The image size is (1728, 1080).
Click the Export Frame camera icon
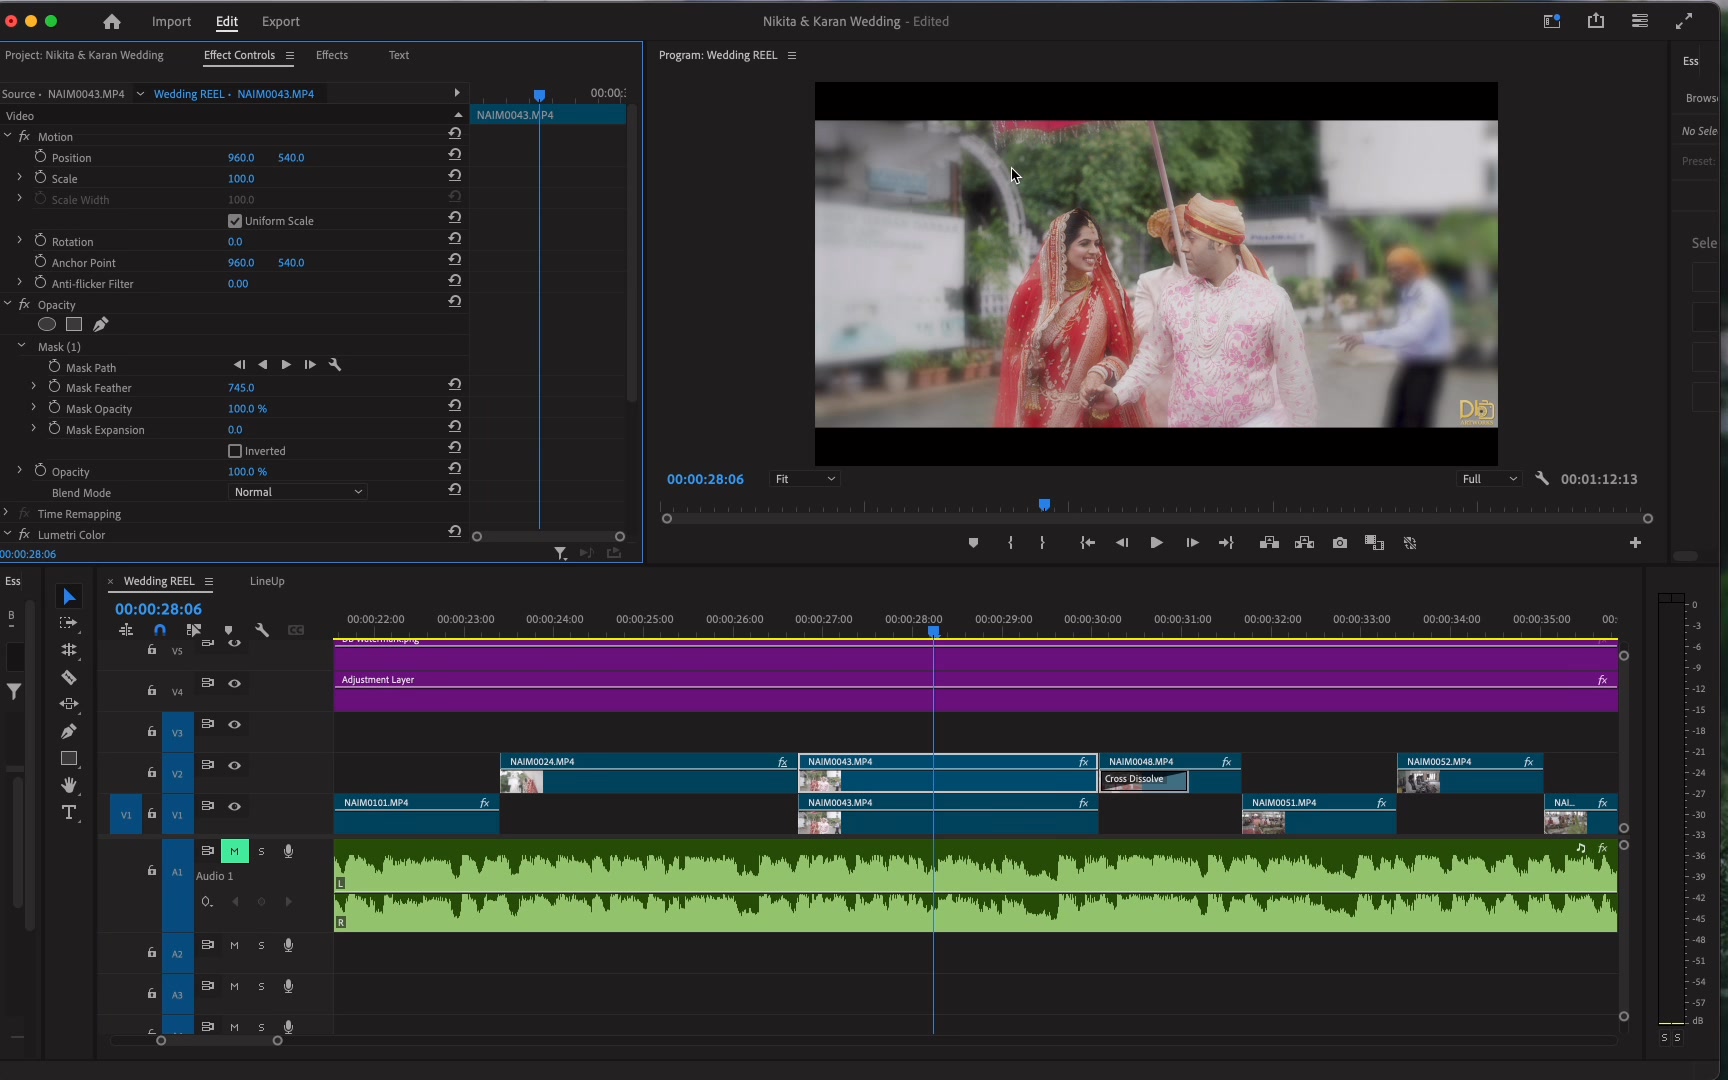tap(1340, 543)
